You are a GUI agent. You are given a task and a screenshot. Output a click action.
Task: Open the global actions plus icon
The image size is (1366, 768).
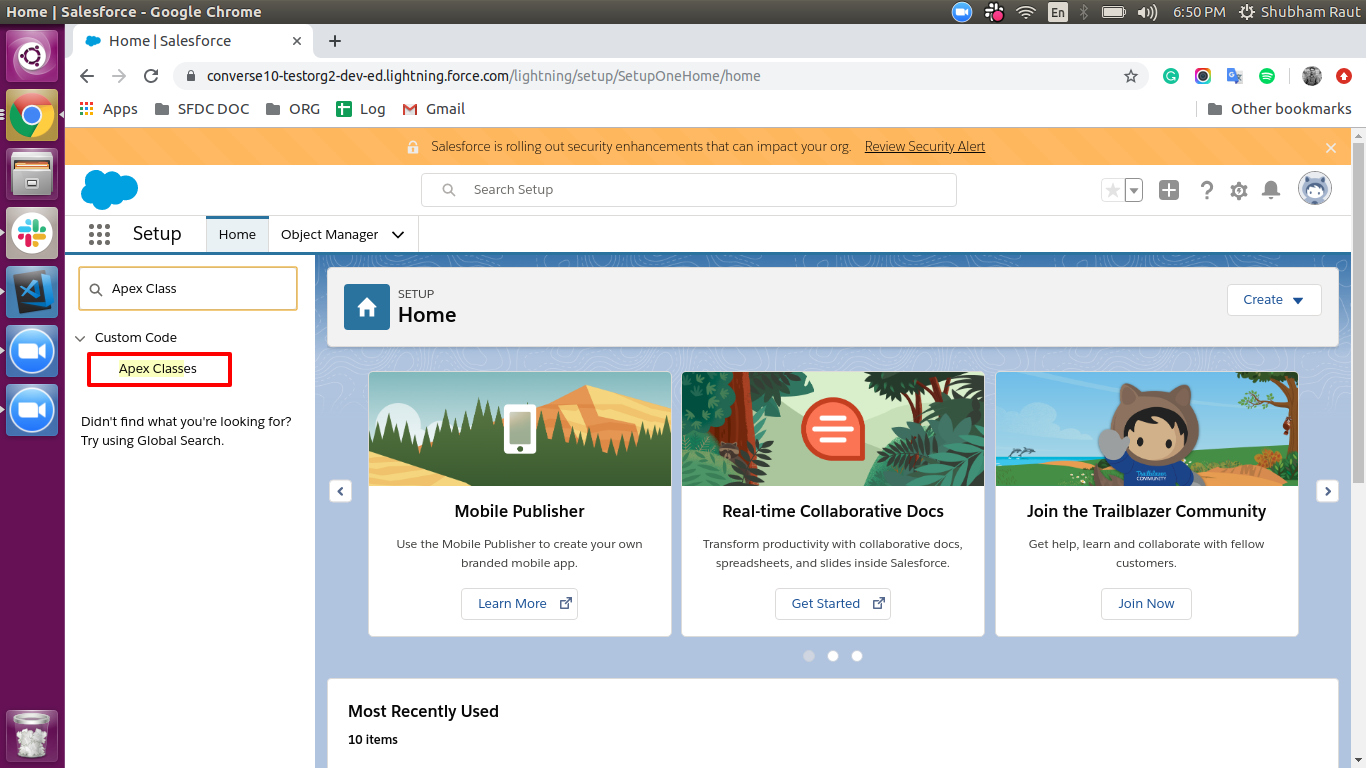1169,190
